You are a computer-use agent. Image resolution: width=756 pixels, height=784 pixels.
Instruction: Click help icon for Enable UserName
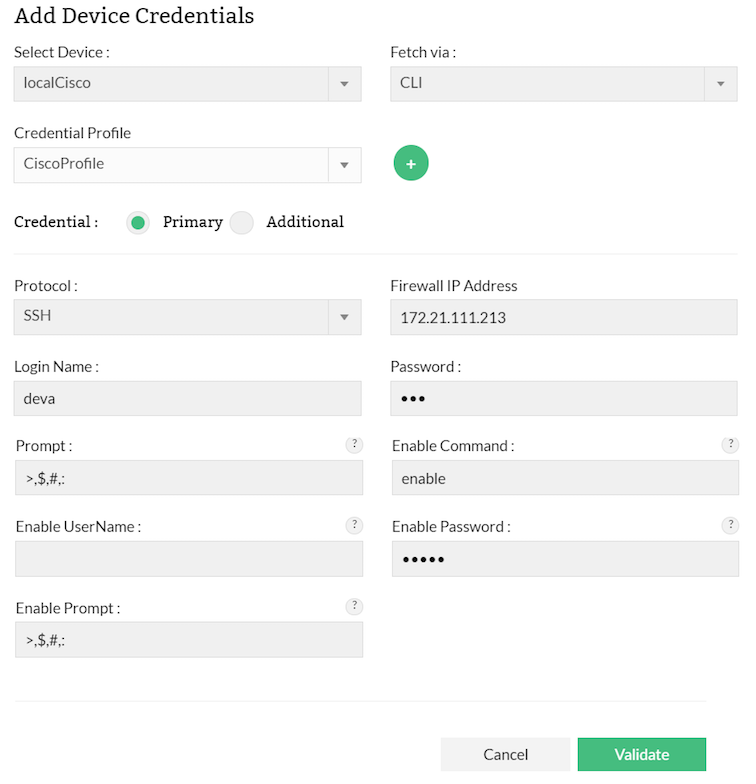(354, 525)
